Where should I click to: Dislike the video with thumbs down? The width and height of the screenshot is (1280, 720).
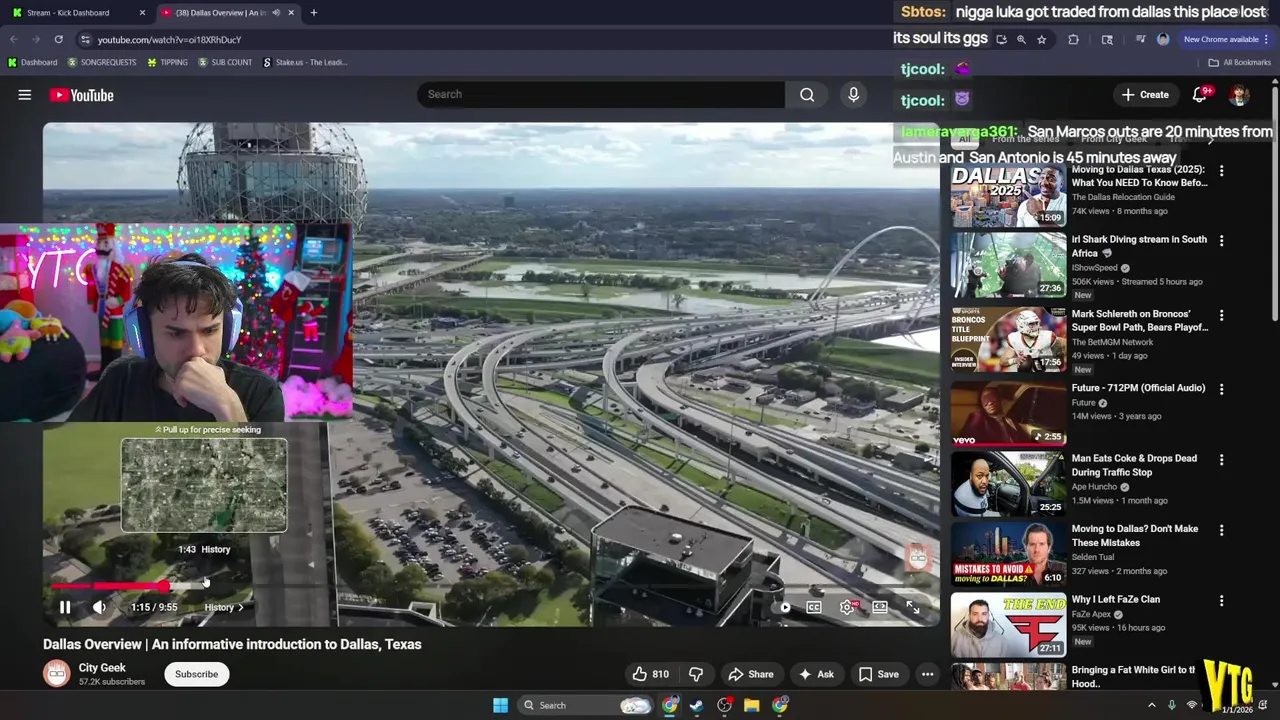[x=696, y=674]
